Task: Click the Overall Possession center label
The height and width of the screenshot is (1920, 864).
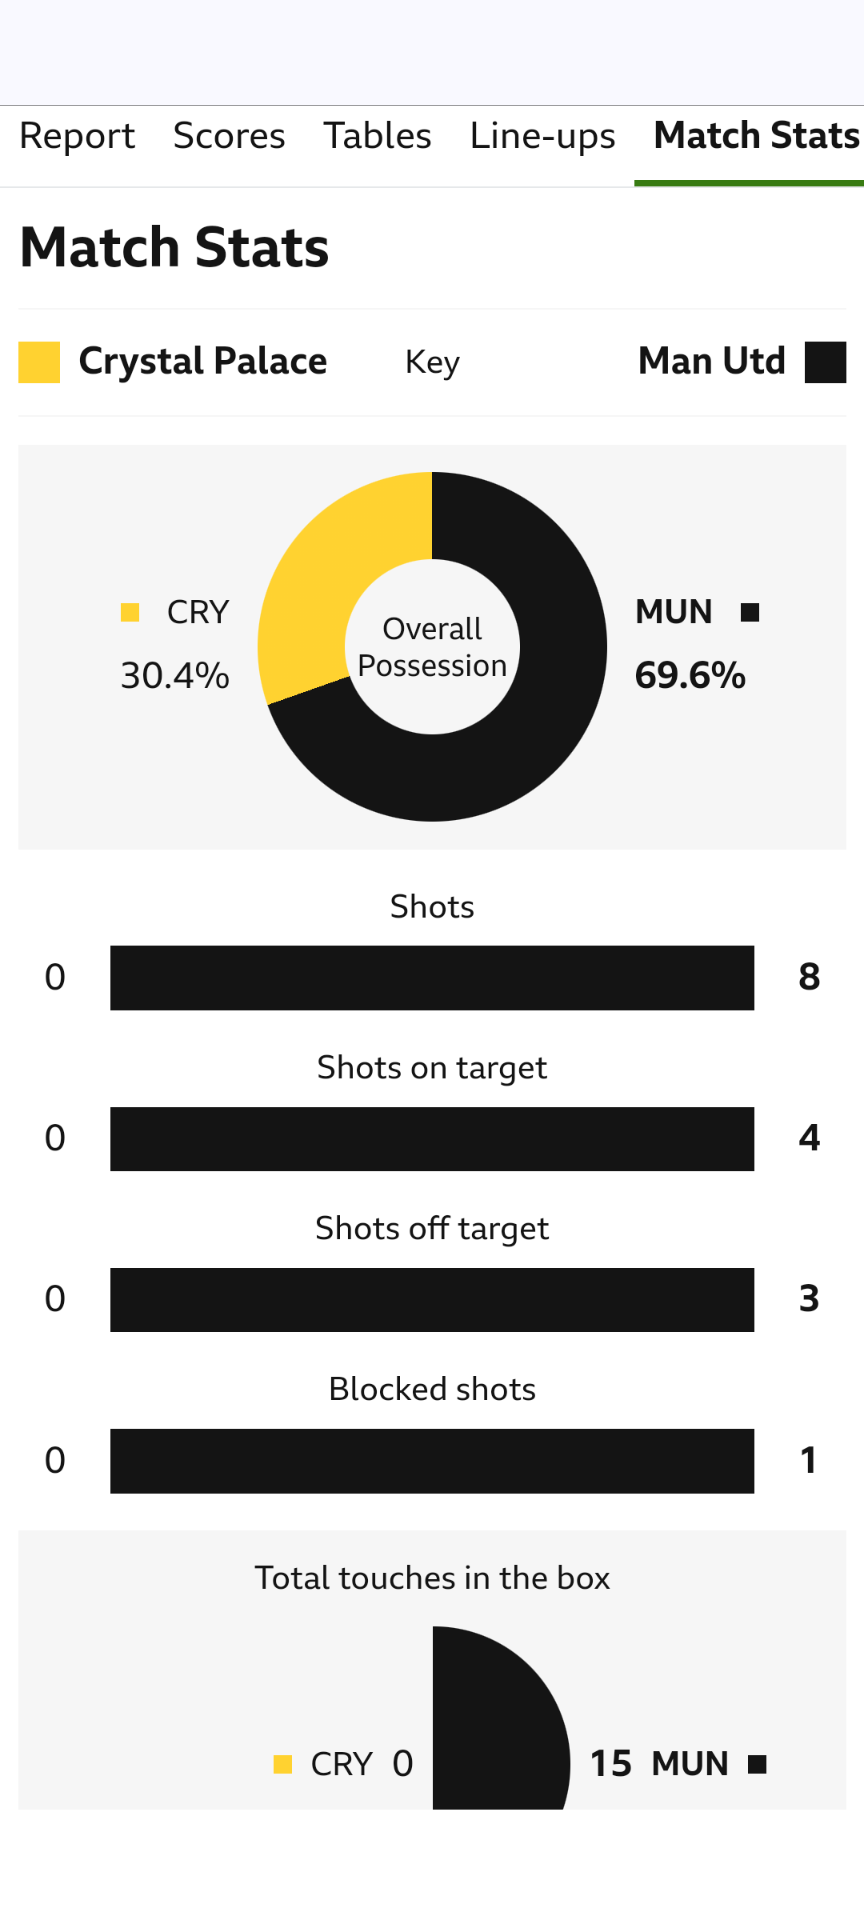Action: coord(432,647)
